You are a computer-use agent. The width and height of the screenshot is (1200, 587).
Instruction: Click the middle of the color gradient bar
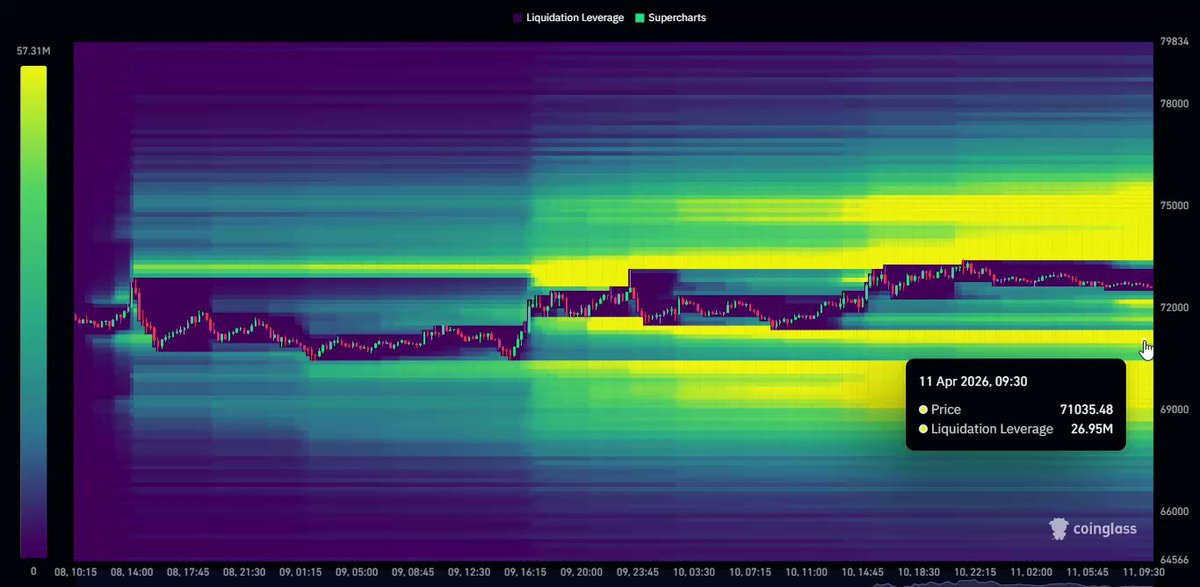click(x=33, y=311)
